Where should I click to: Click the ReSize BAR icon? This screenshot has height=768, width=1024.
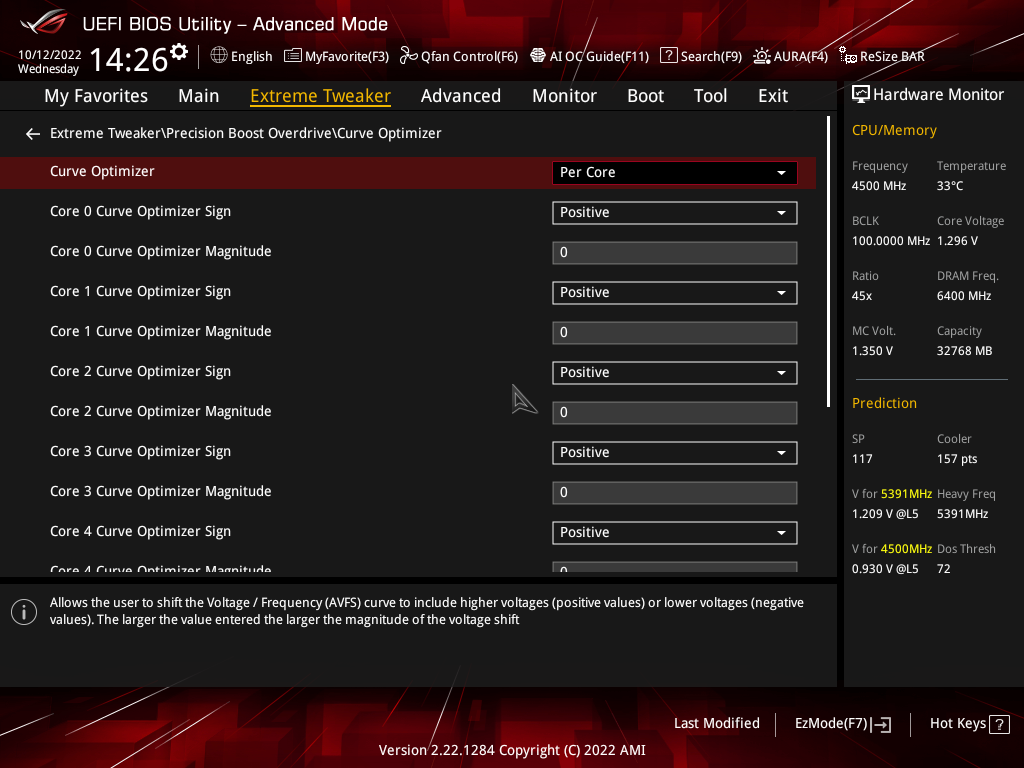848,56
